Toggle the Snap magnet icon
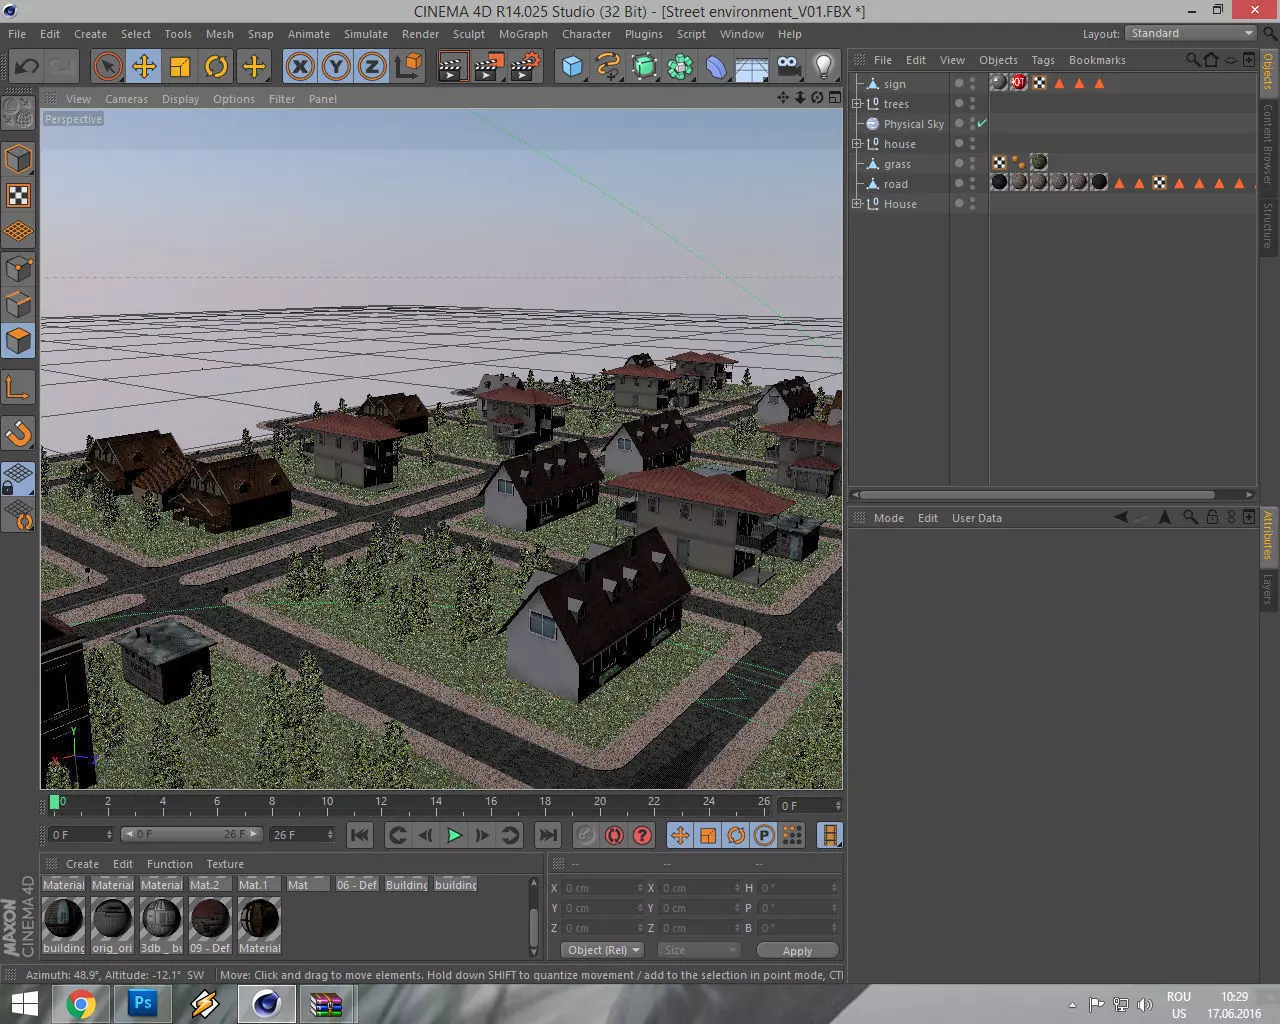The width and height of the screenshot is (1280, 1024). click(x=19, y=433)
